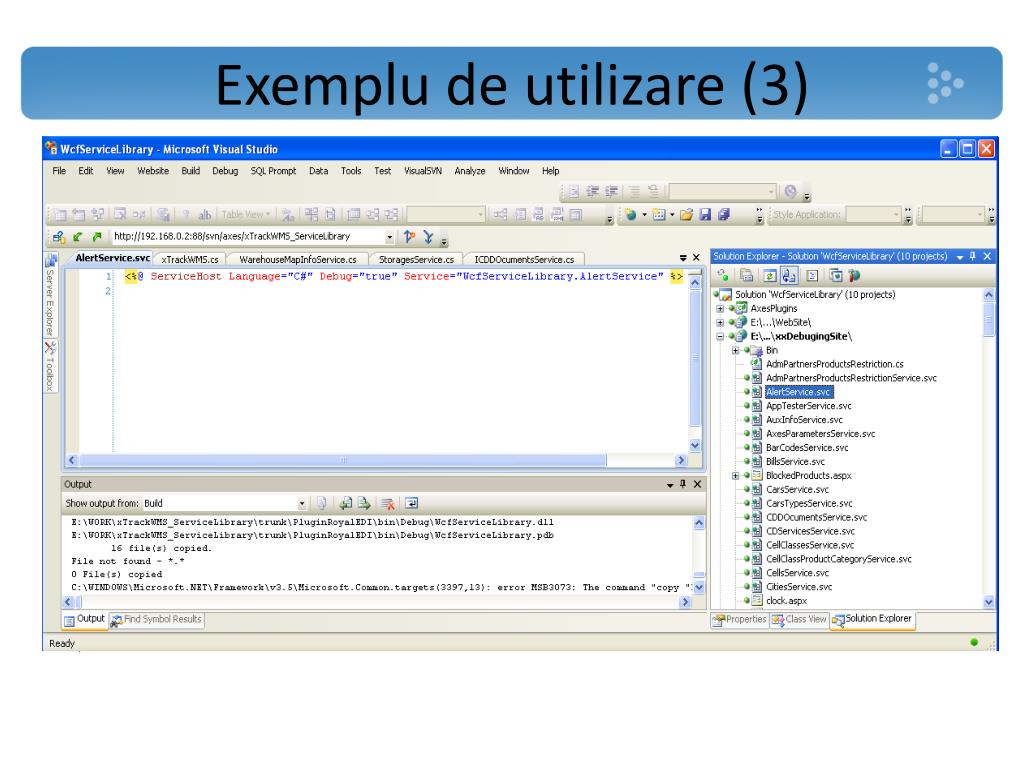Expand the E:\...\WebSite\ project node
The height and width of the screenshot is (768, 1024).
(720, 323)
